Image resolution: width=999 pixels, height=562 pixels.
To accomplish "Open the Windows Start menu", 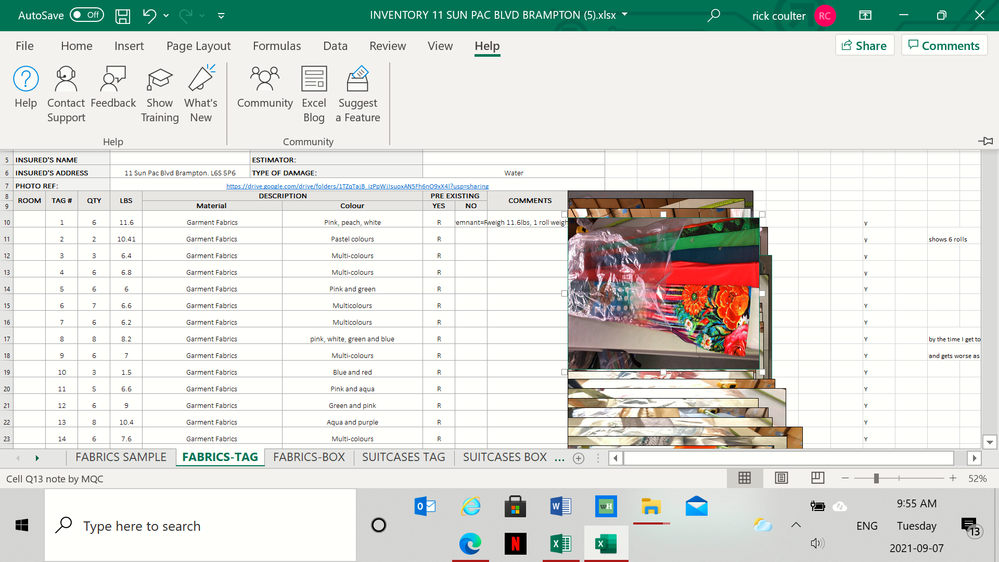I will (22, 526).
